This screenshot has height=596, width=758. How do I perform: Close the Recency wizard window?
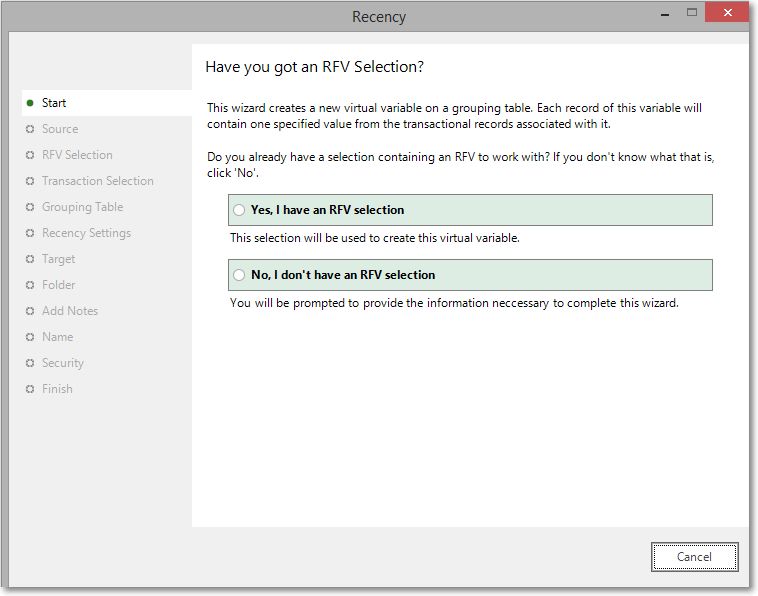(727, 13)
